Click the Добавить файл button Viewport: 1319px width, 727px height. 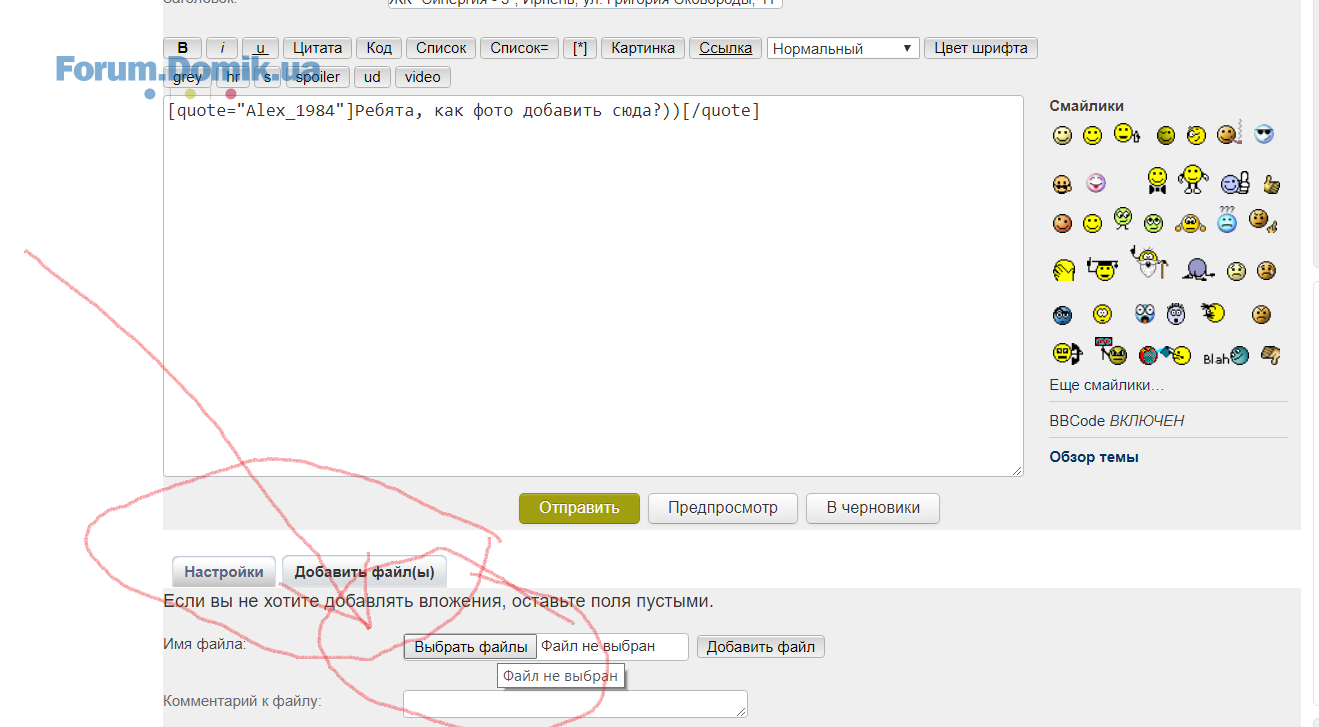click(761, 647)
